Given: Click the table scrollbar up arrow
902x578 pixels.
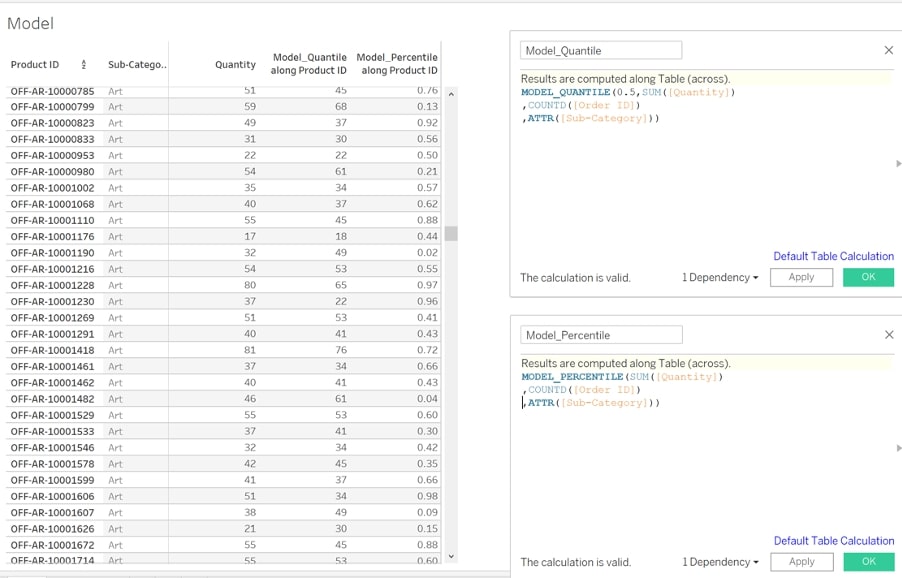Looking at the screenshot, I should click(451, 94).
